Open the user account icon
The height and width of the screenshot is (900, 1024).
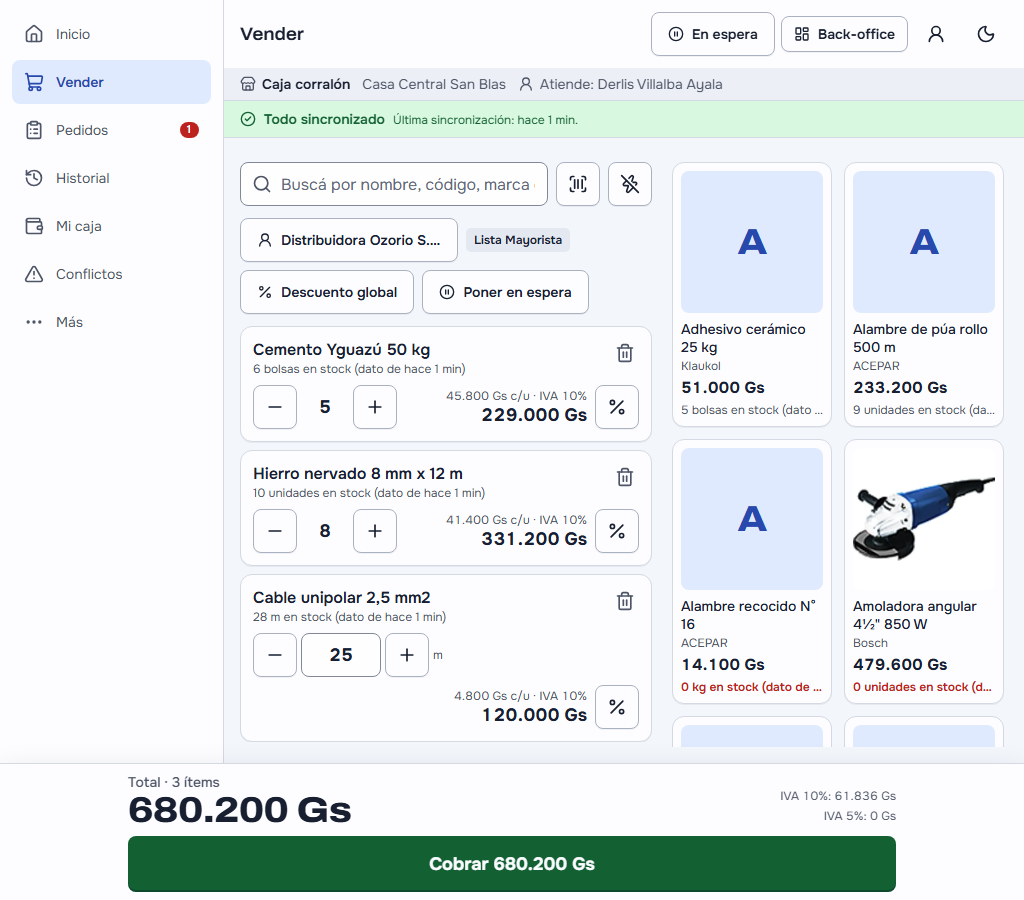pos(936,34)
